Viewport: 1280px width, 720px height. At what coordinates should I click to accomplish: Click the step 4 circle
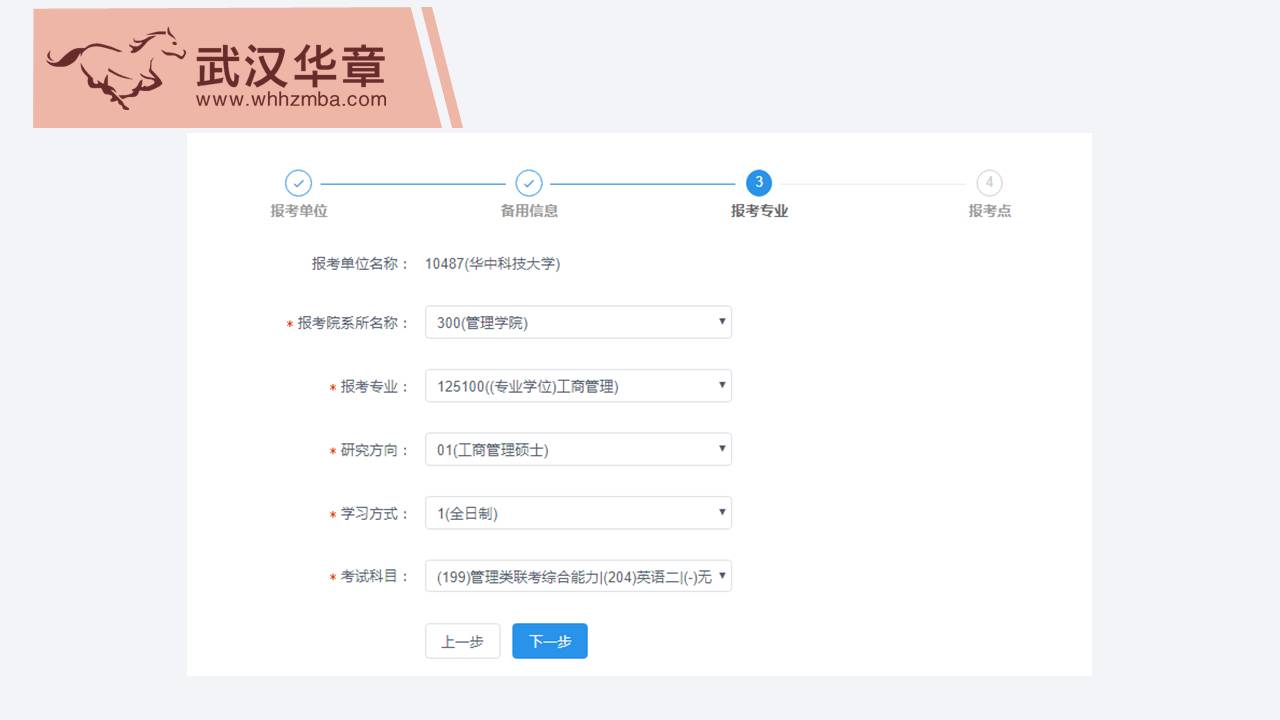[x=989, y=183]
